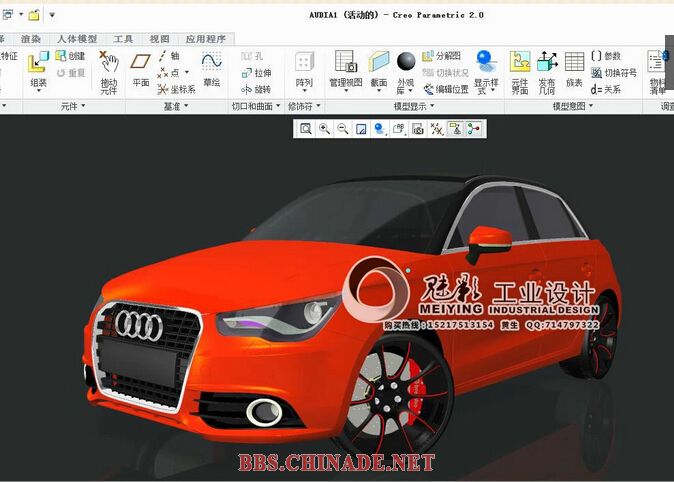Toggle 分解图 (Exploded View)

(x=441, y=57)
